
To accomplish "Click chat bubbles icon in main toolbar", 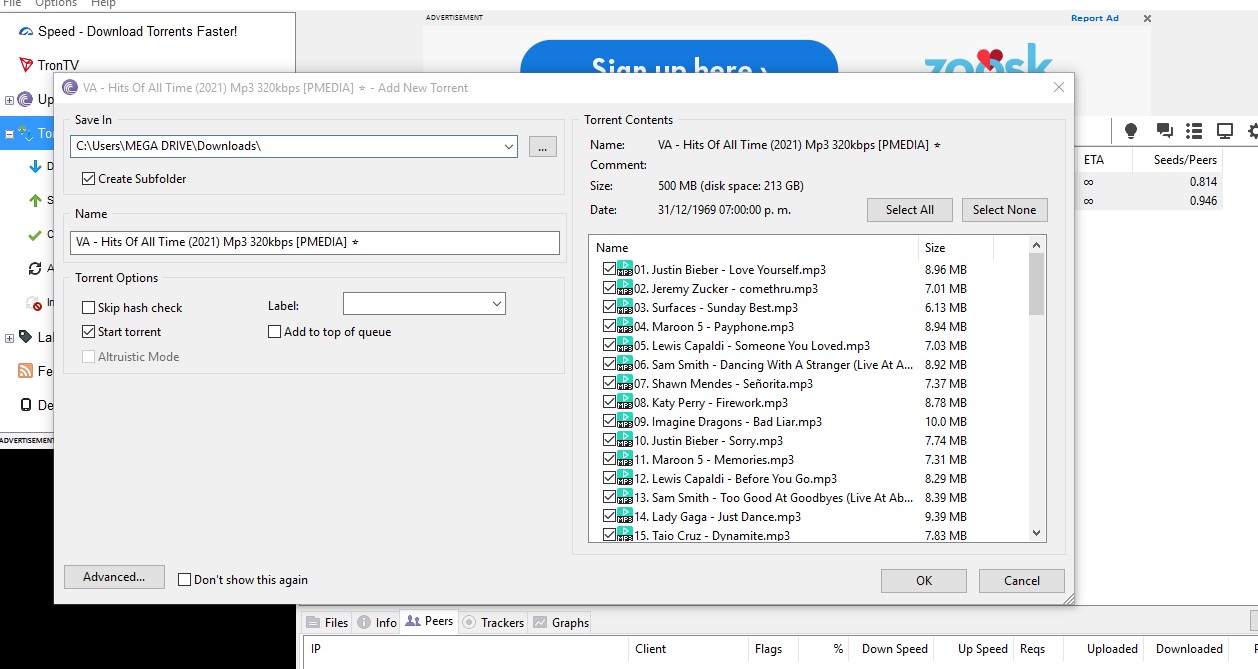I will [x=1164, y=131].
